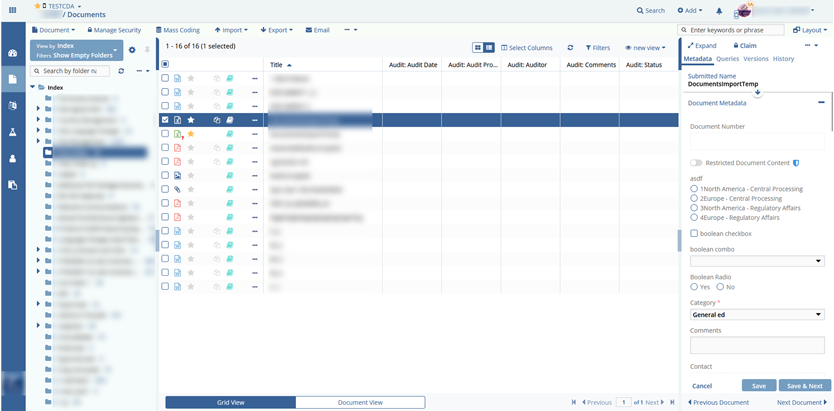Open the dashboard gauge icon in sidebar

coord(12,52)
